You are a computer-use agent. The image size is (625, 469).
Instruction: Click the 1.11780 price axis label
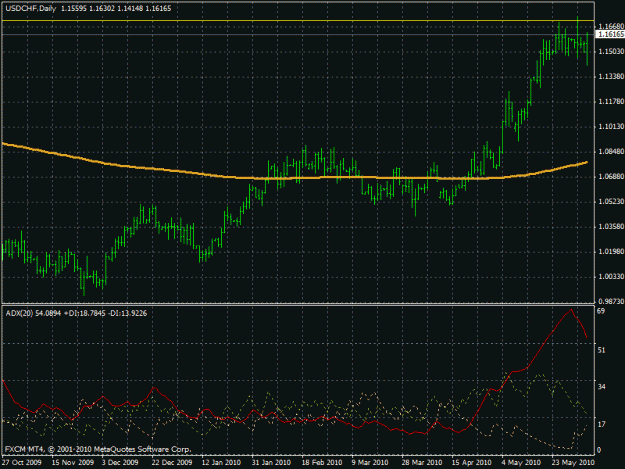pyautogui.click(x=611, y=102)
